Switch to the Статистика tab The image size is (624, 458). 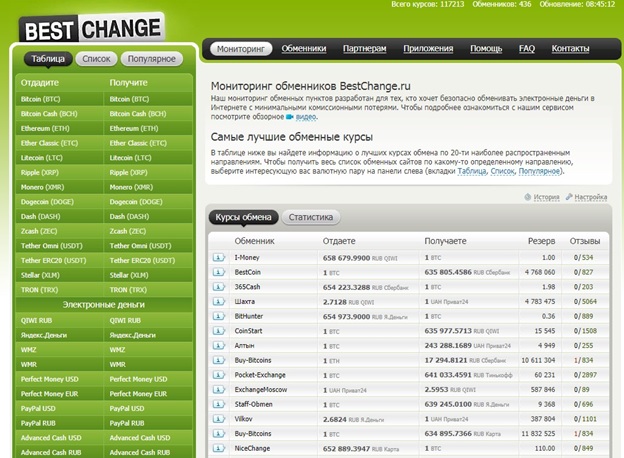311,217
